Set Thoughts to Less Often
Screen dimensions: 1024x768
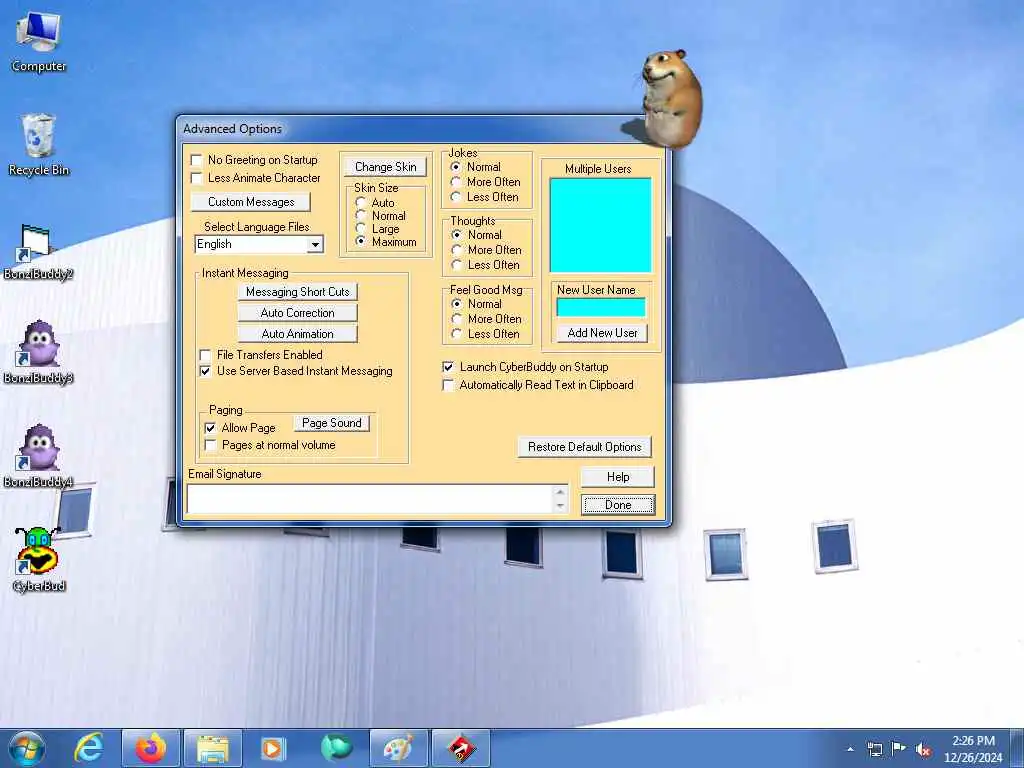coord(456,265)
